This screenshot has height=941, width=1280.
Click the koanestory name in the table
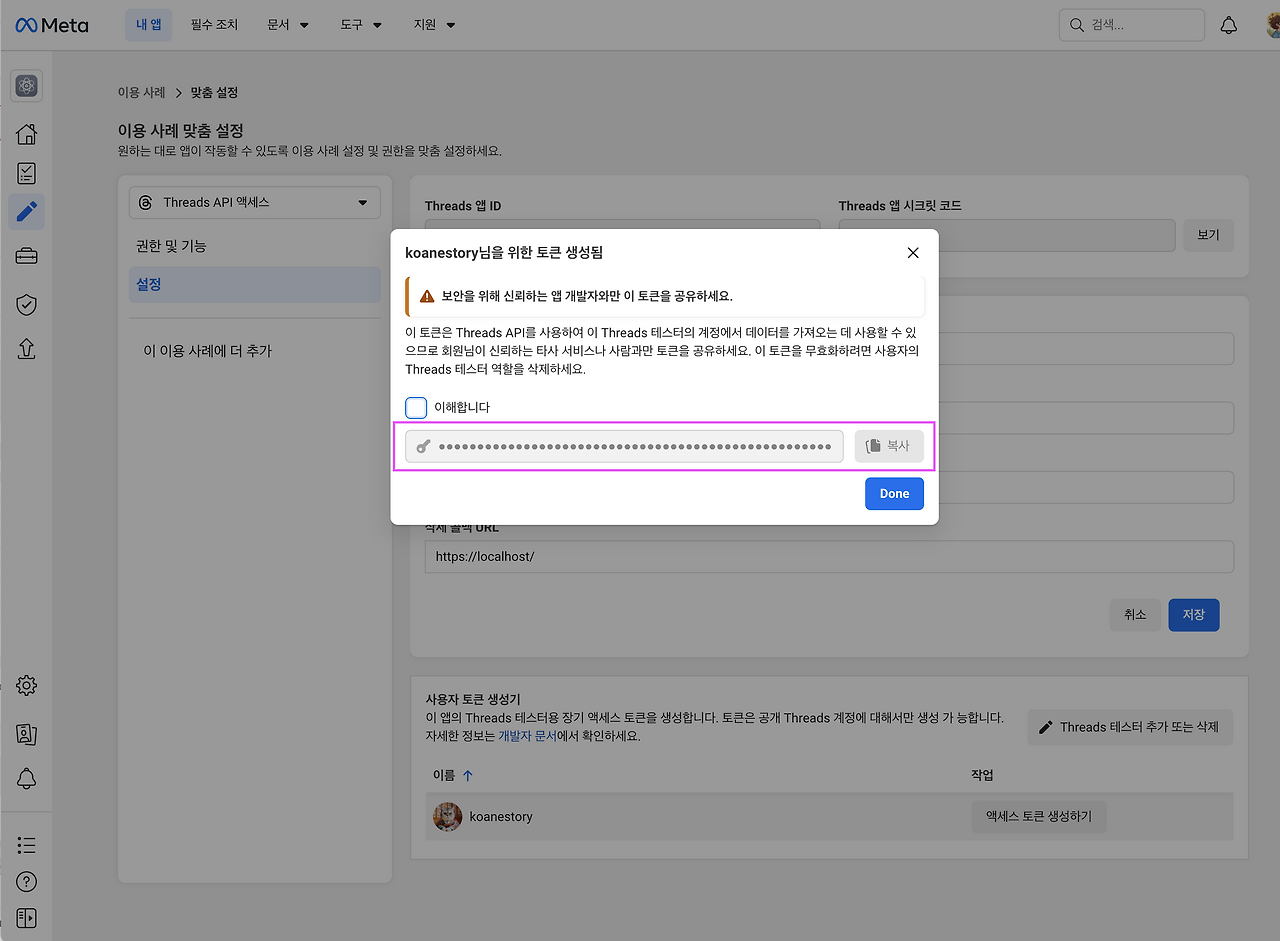501,817
